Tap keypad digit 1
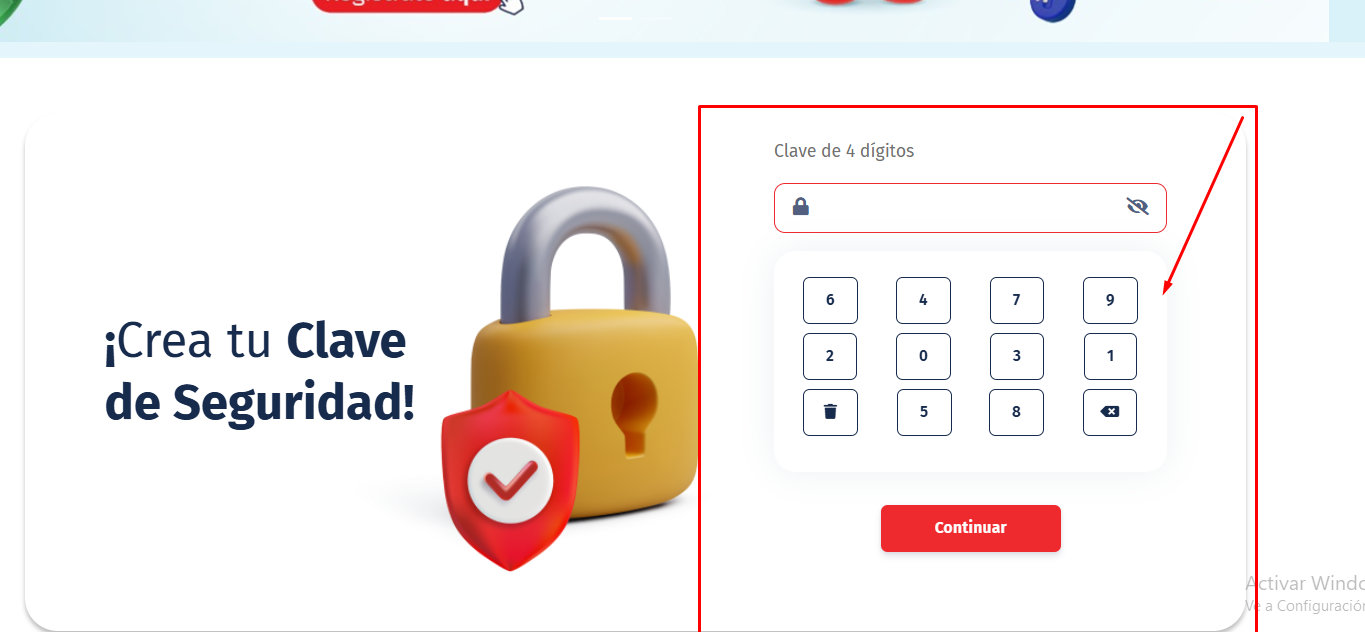1365x632 pixels. click(x=1110, y=356)
